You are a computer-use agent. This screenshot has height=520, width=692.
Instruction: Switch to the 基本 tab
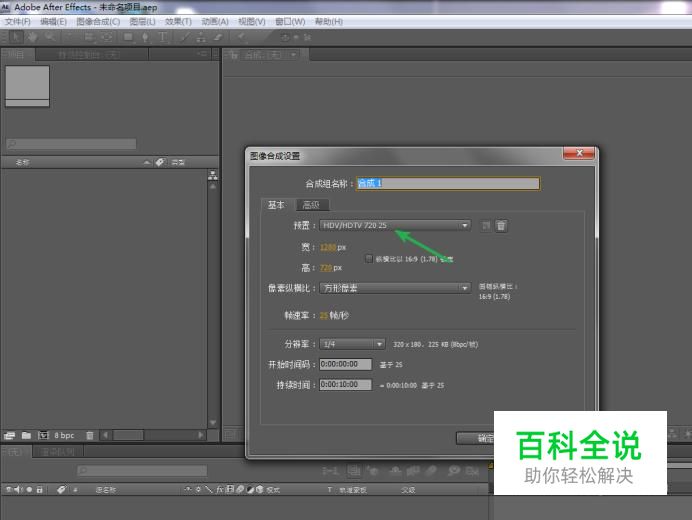275,205
